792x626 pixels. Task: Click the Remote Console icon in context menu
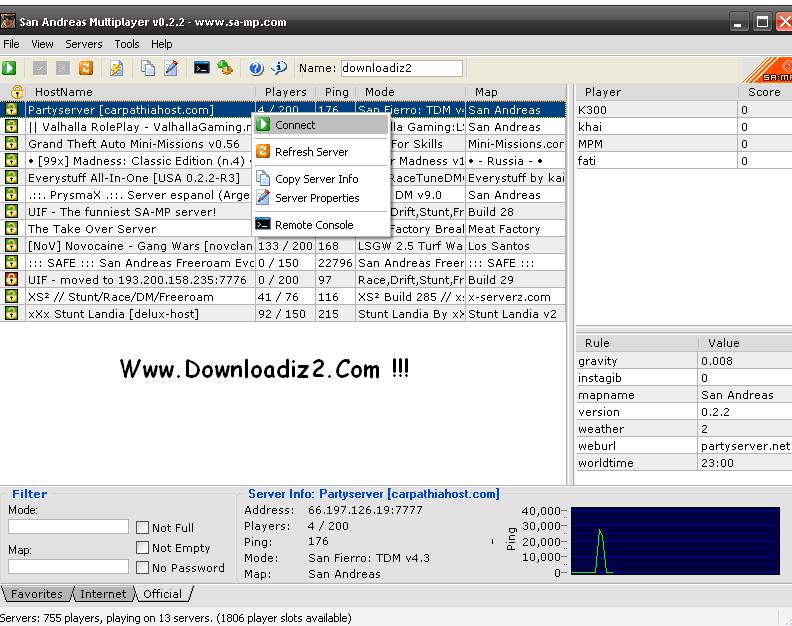pos(263,224)
